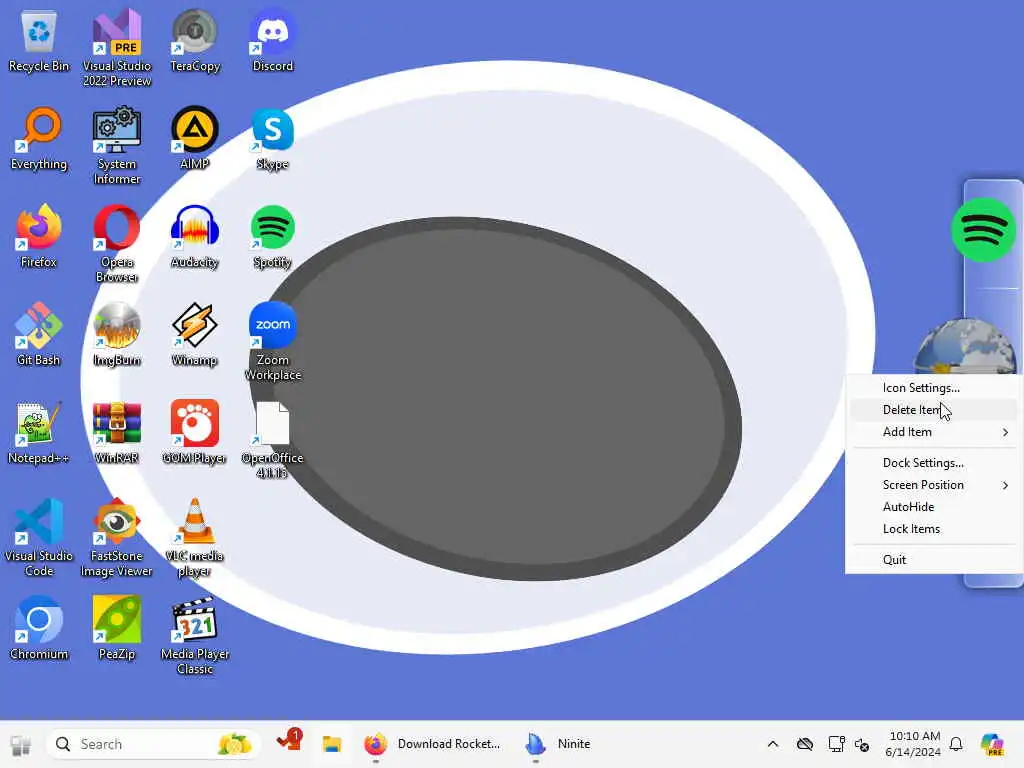Click the TeraCopy desktop icon

[195, 42]
